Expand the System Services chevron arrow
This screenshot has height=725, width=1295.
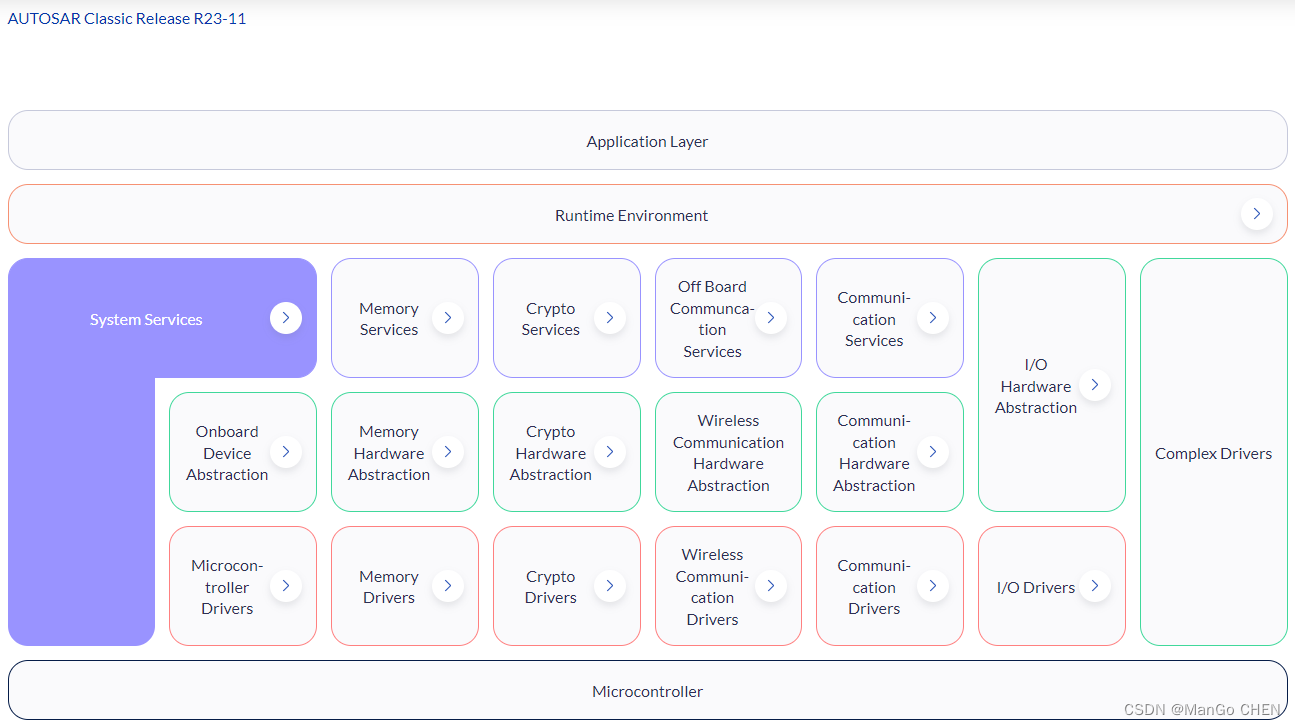point(286,318)
